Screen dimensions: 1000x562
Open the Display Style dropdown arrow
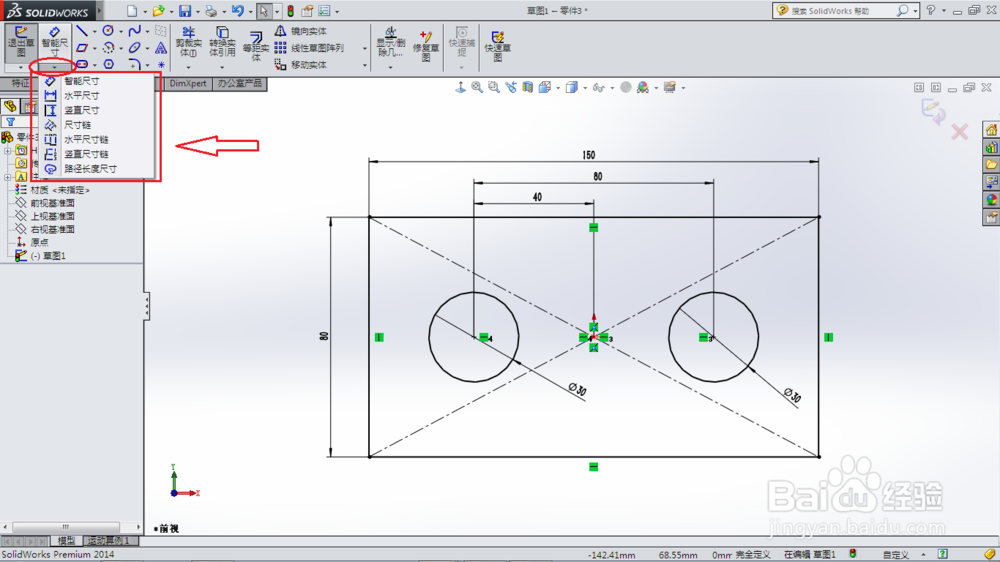tap(585, 88)
